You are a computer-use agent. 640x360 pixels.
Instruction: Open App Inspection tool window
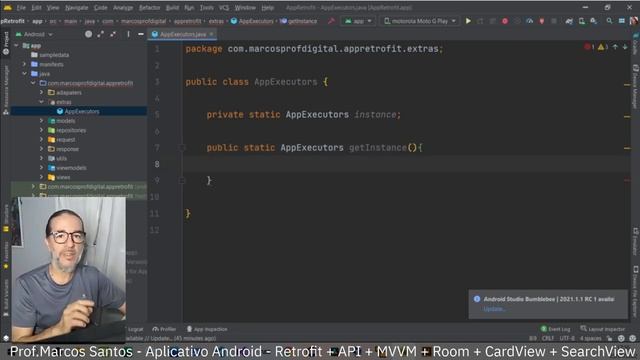point(207,329)
